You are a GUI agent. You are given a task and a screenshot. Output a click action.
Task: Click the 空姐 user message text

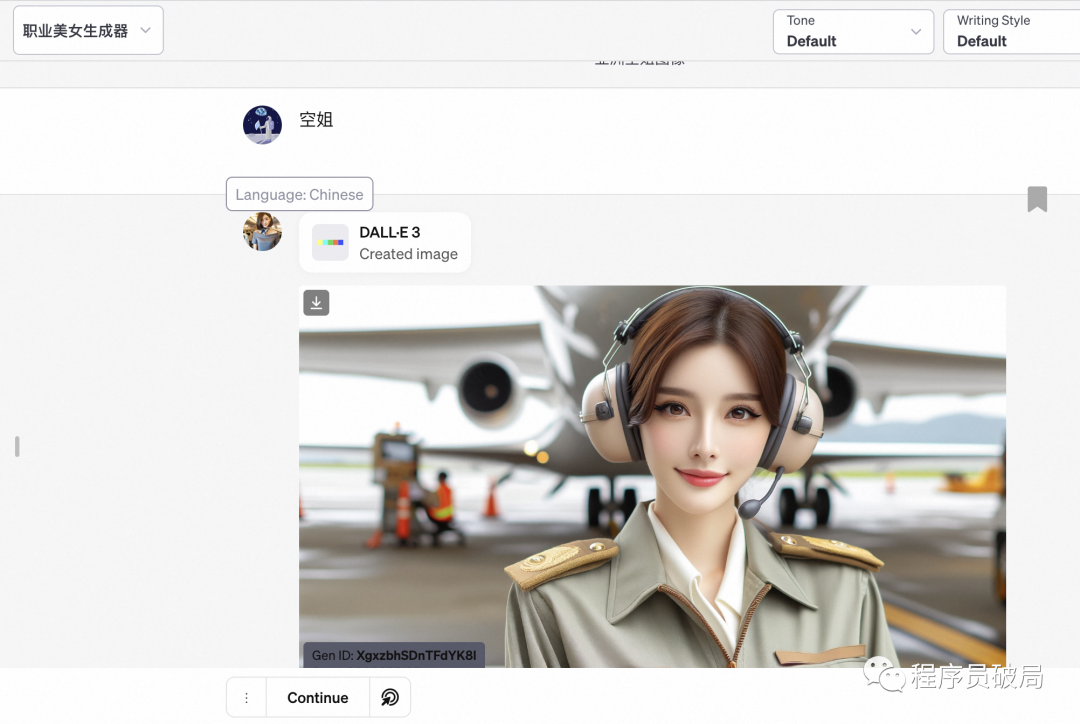pyautogui.click(x=316, y=120)
